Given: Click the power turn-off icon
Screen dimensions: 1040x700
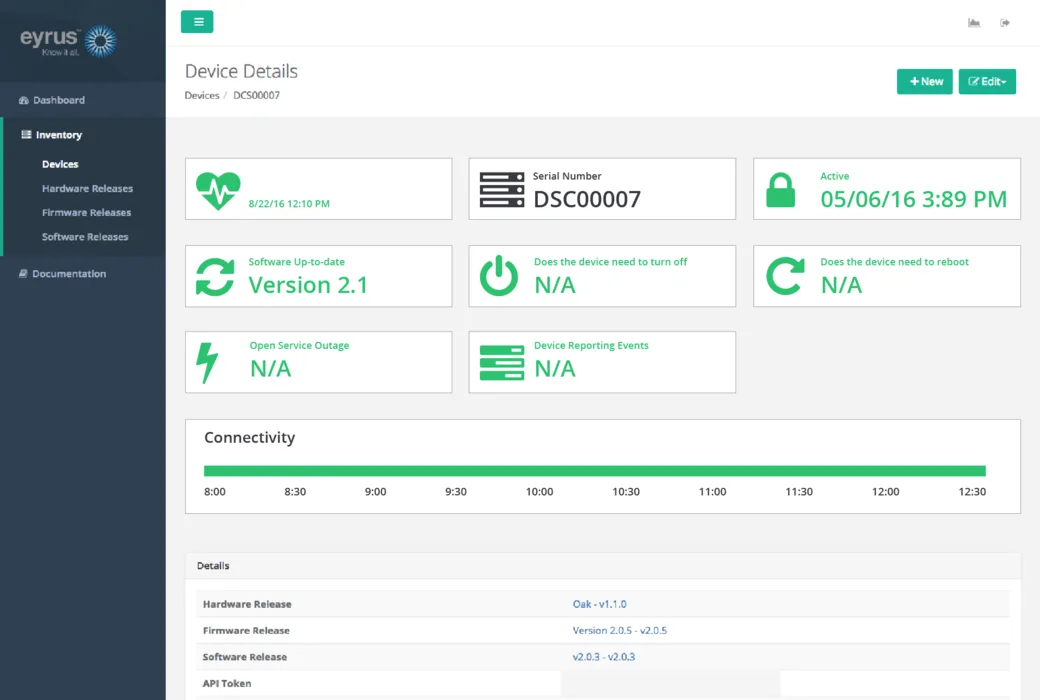Looking at the screenshot, I should tap(499, 276).
